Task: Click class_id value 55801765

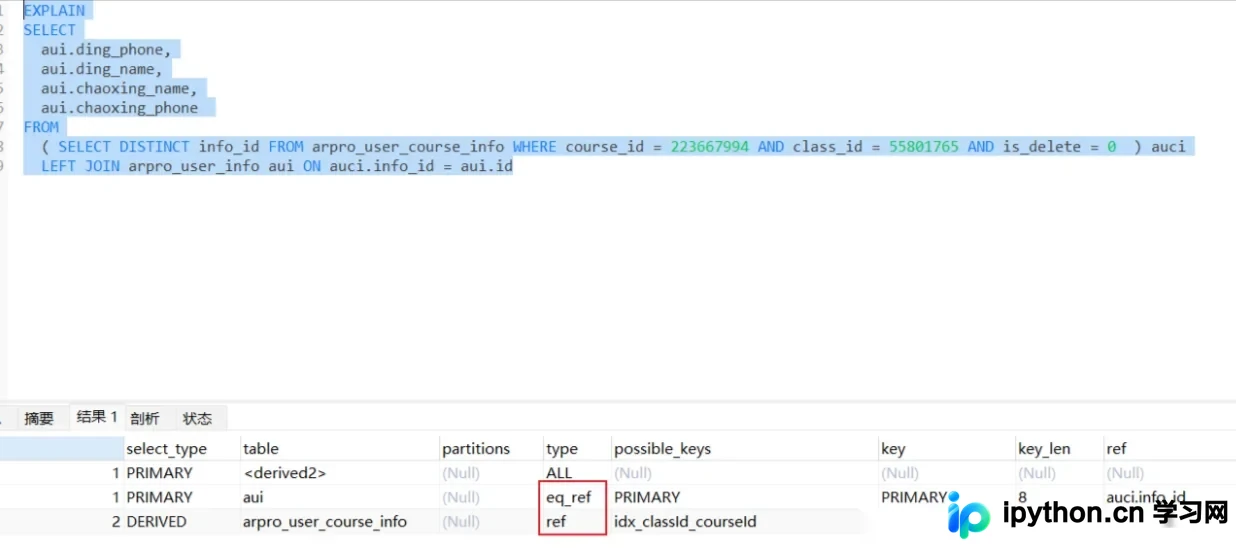Action: click(924, 147)
